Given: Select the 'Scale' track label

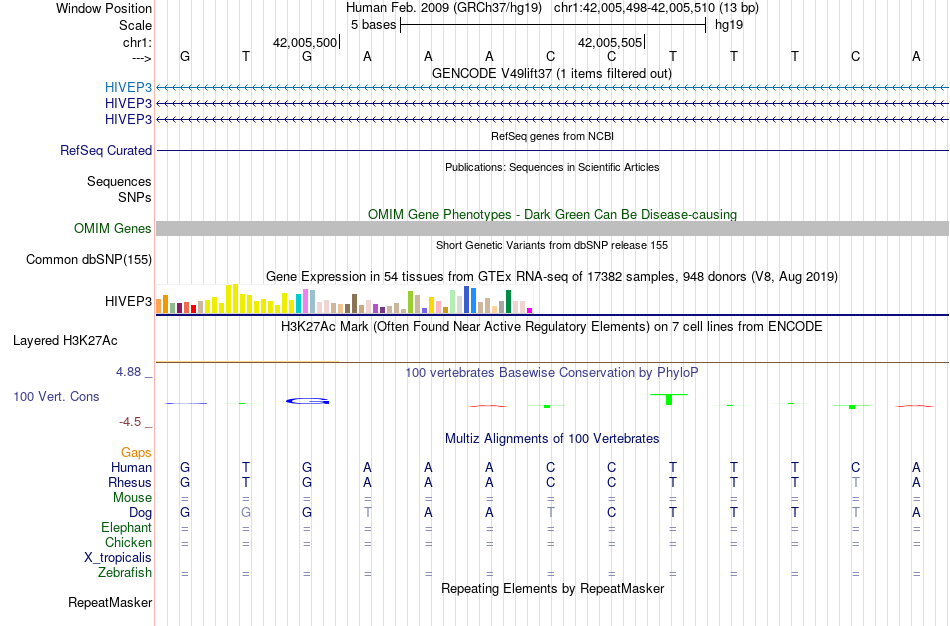Looking at the screenshot, I should [135, 25].
